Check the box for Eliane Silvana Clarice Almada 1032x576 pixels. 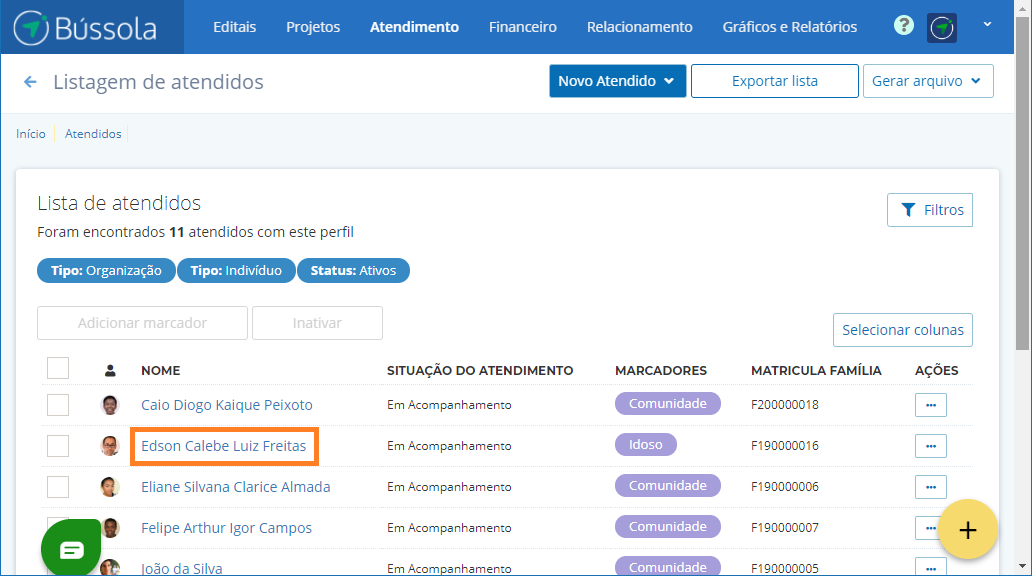58,486
